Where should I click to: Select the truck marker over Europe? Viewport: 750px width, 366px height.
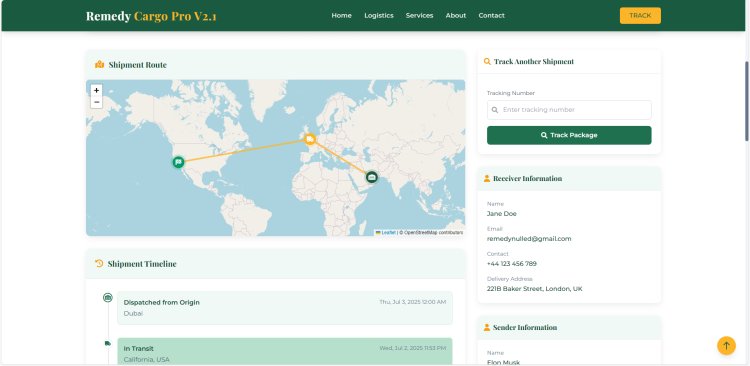[310, 139]
